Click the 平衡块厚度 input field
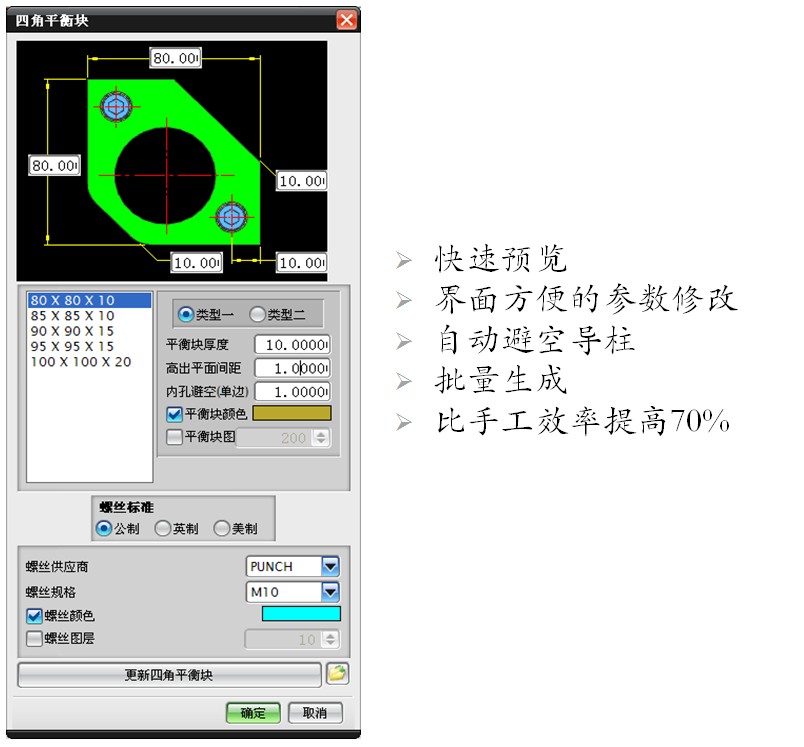804x747 pixels. tap(292, 345)
